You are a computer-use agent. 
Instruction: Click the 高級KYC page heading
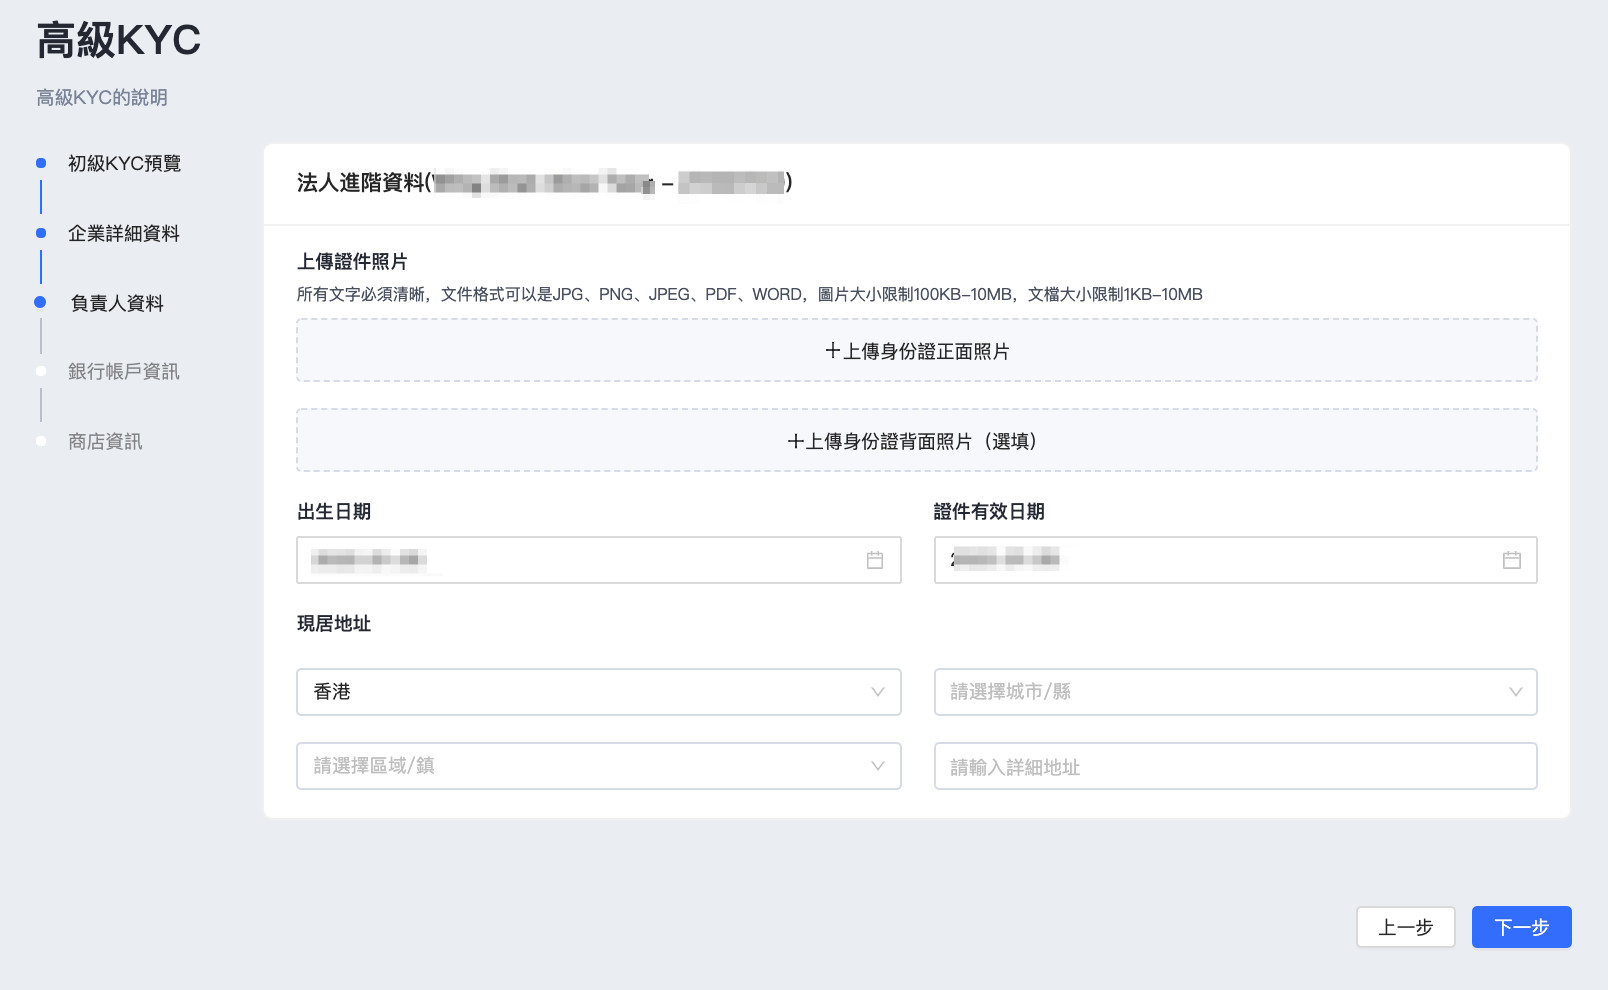(119, 41)
